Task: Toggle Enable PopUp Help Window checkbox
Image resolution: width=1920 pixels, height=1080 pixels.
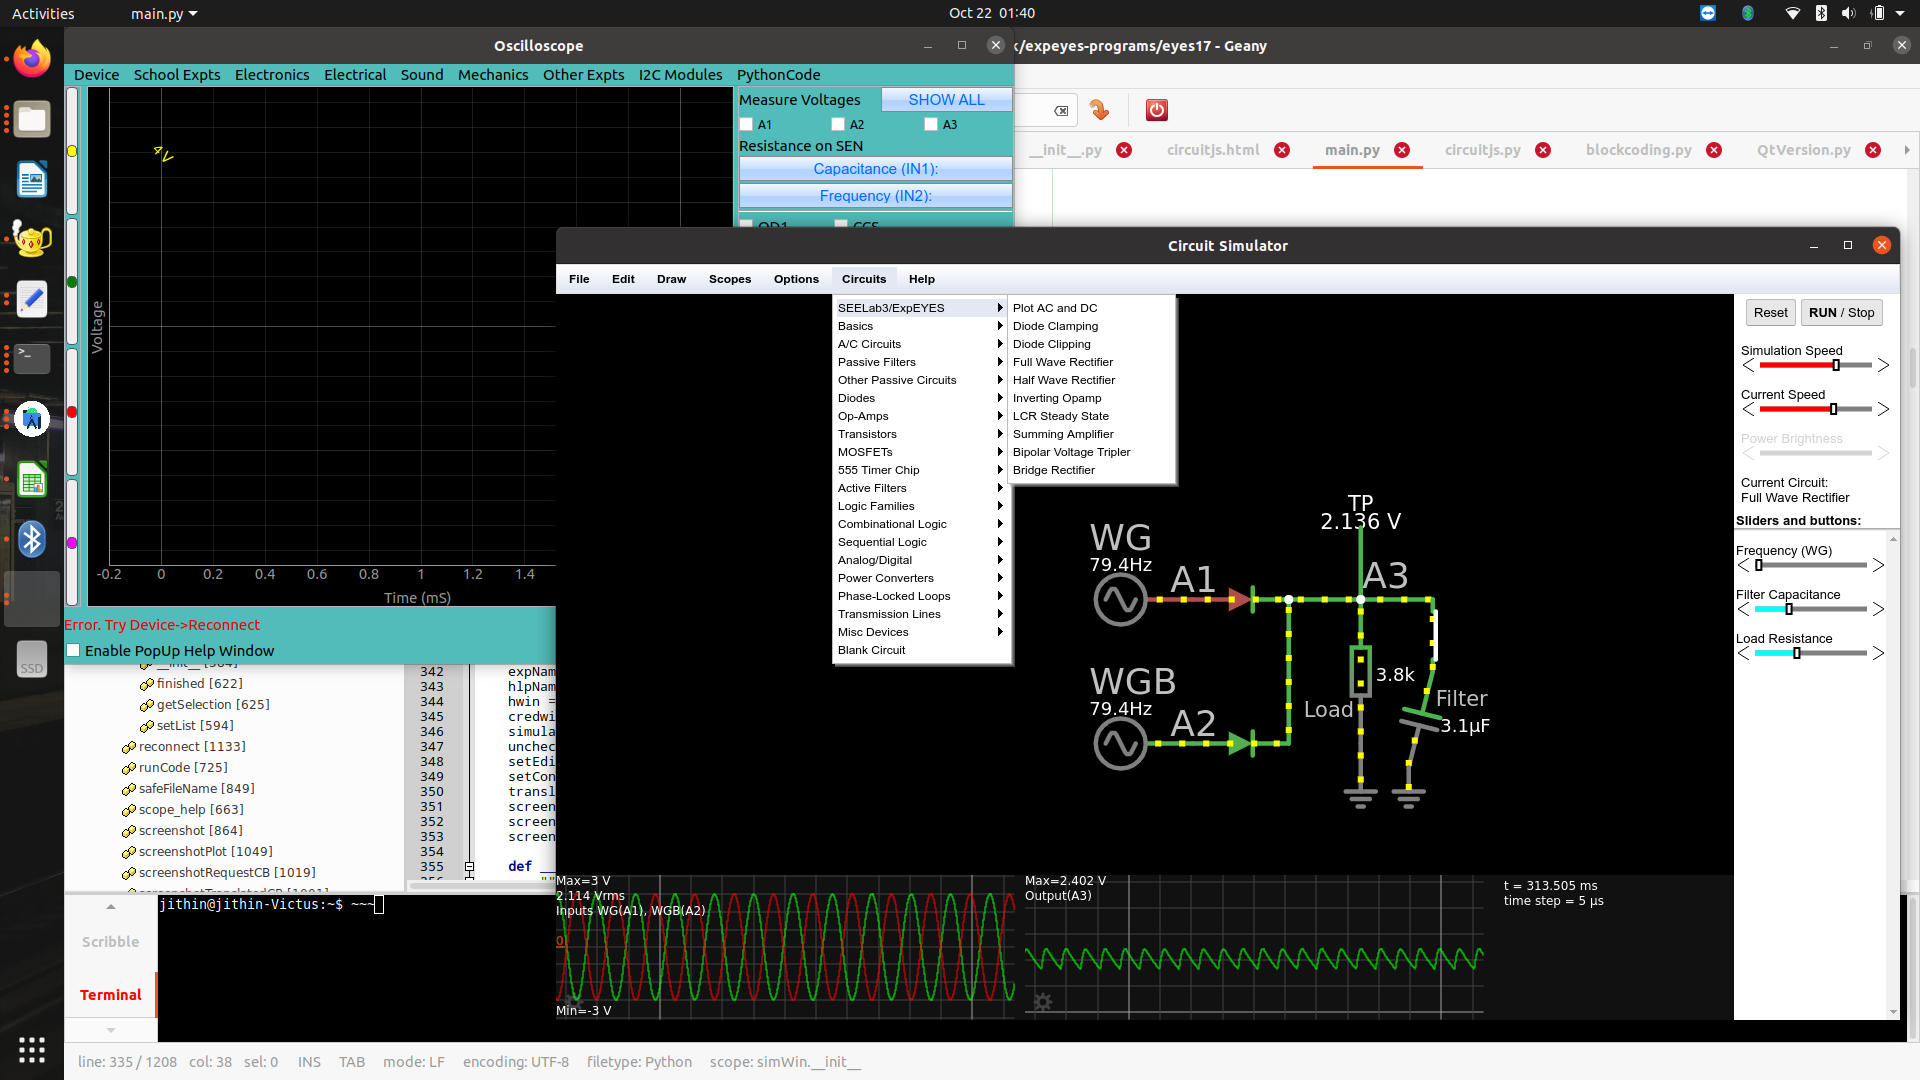Action: pyautogui.click(x=73, y=651)
